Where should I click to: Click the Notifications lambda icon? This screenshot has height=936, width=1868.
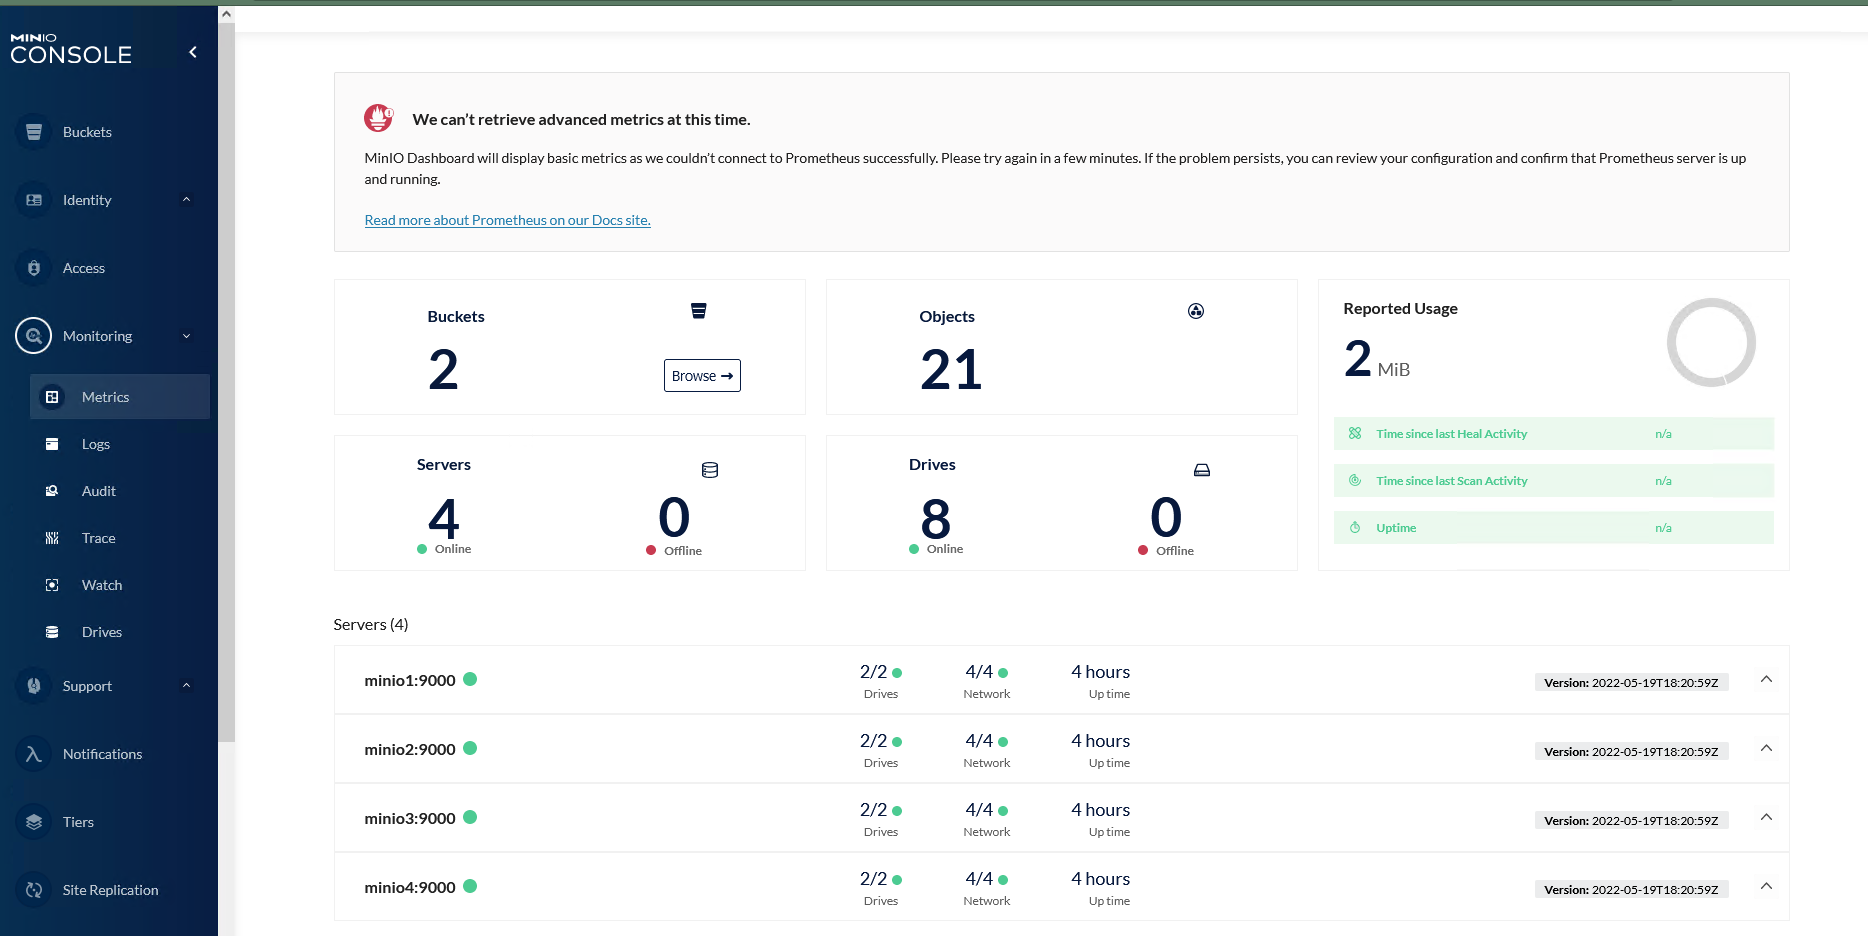(x=34, y=754)
